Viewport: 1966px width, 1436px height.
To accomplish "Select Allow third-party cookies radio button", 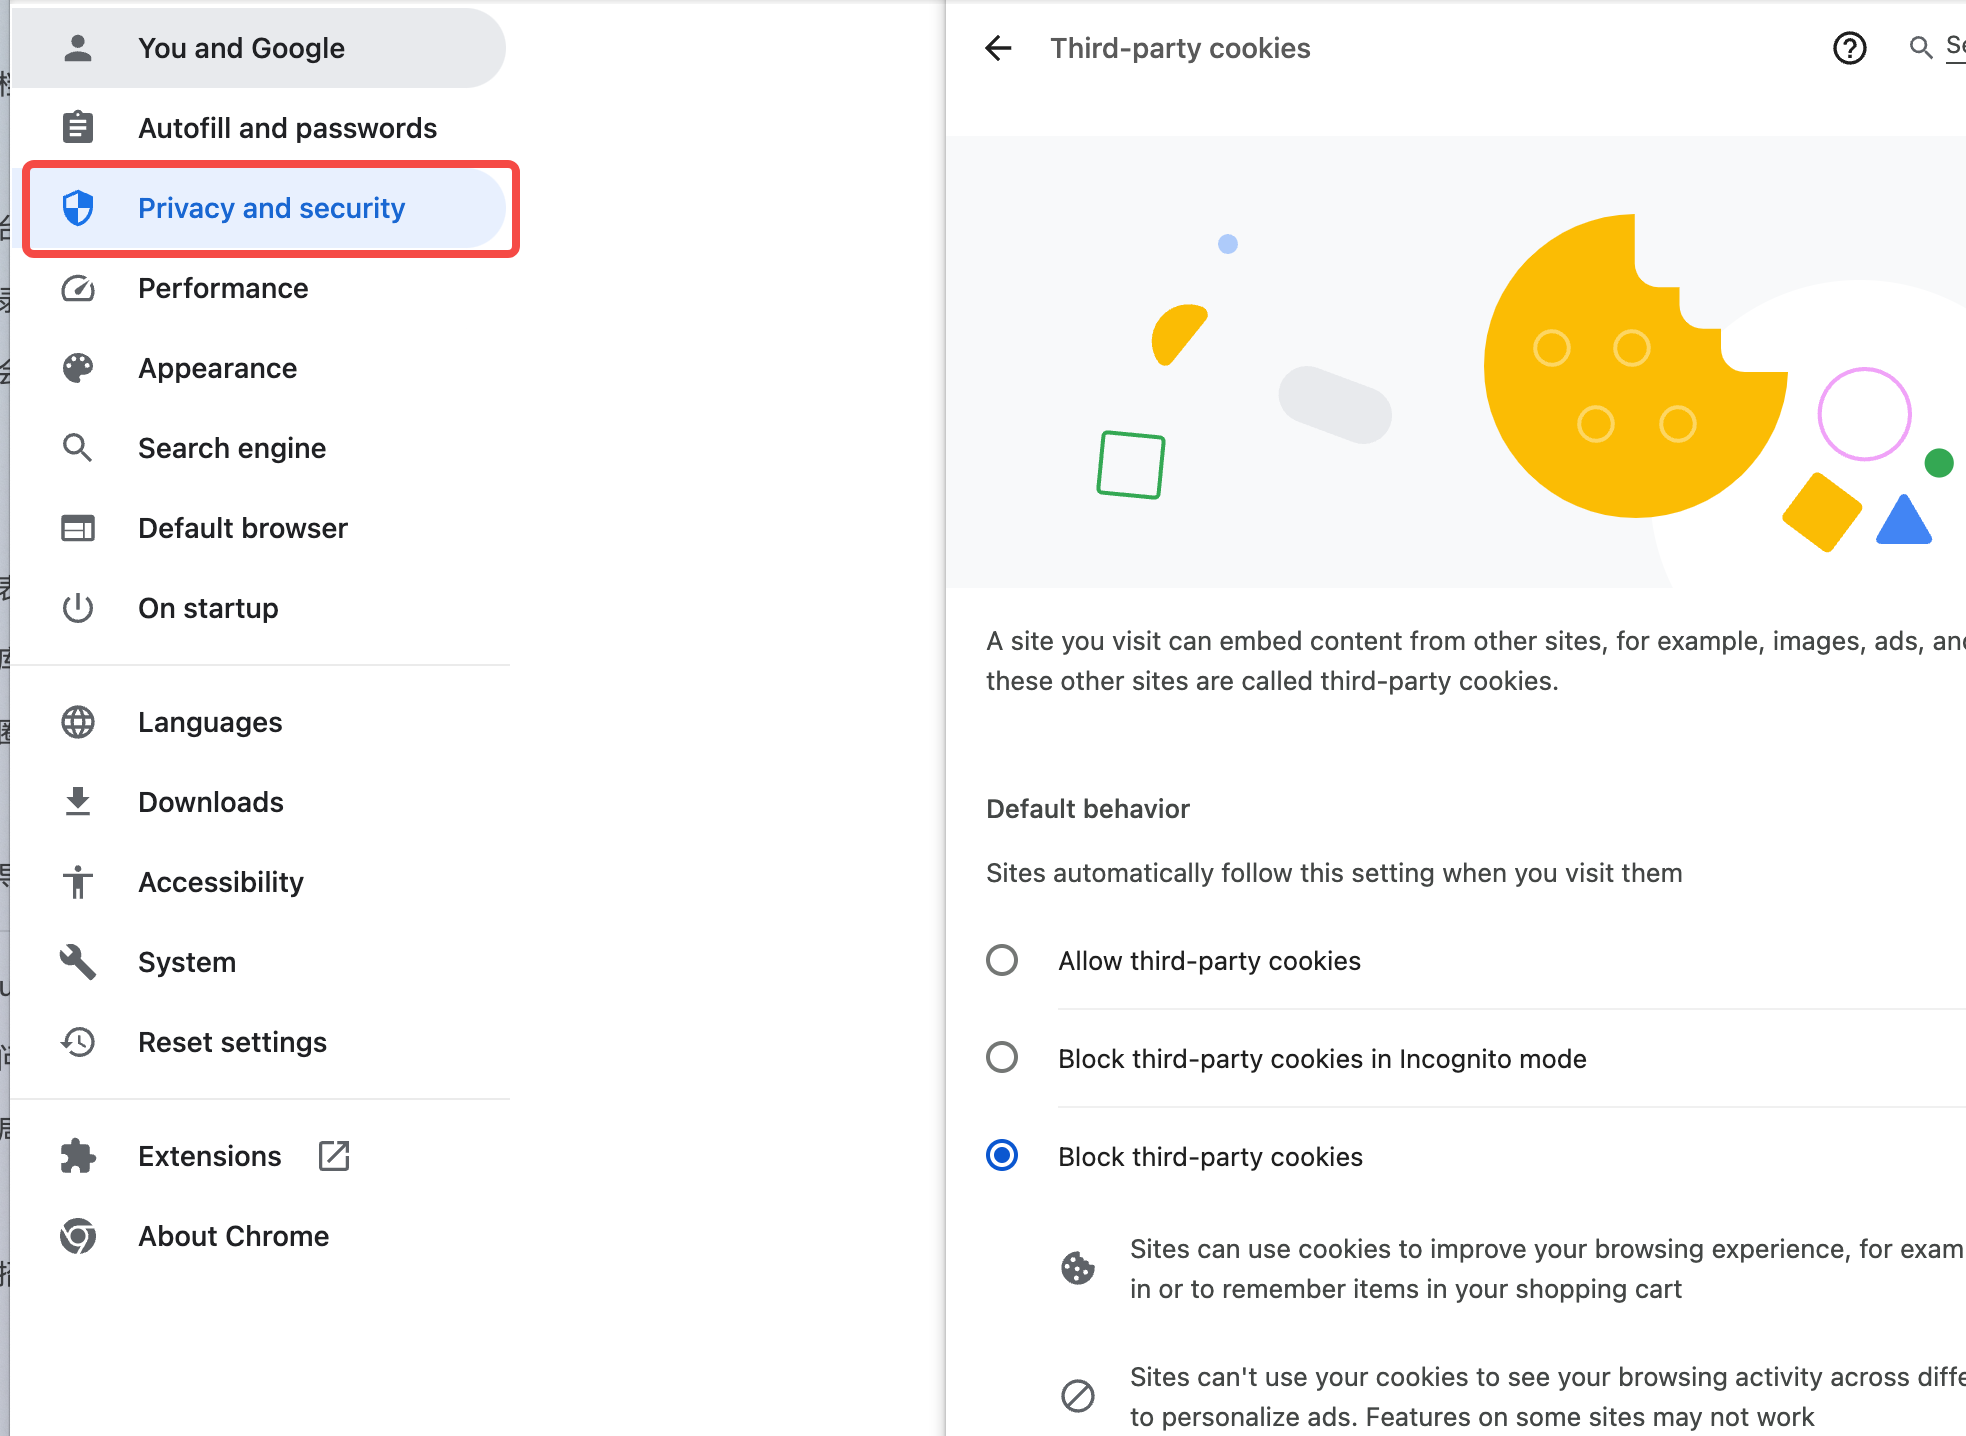I will pos(1002,960).
